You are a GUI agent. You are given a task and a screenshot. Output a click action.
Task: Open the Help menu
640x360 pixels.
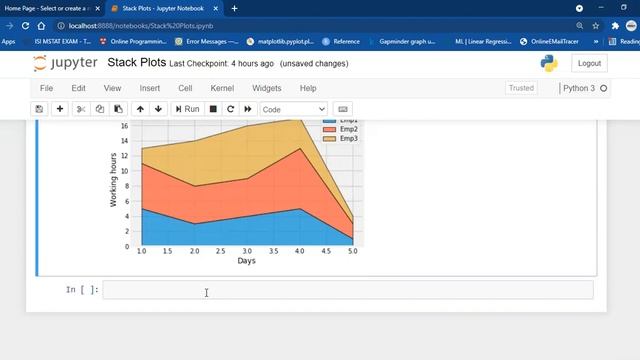click(308, 88)
